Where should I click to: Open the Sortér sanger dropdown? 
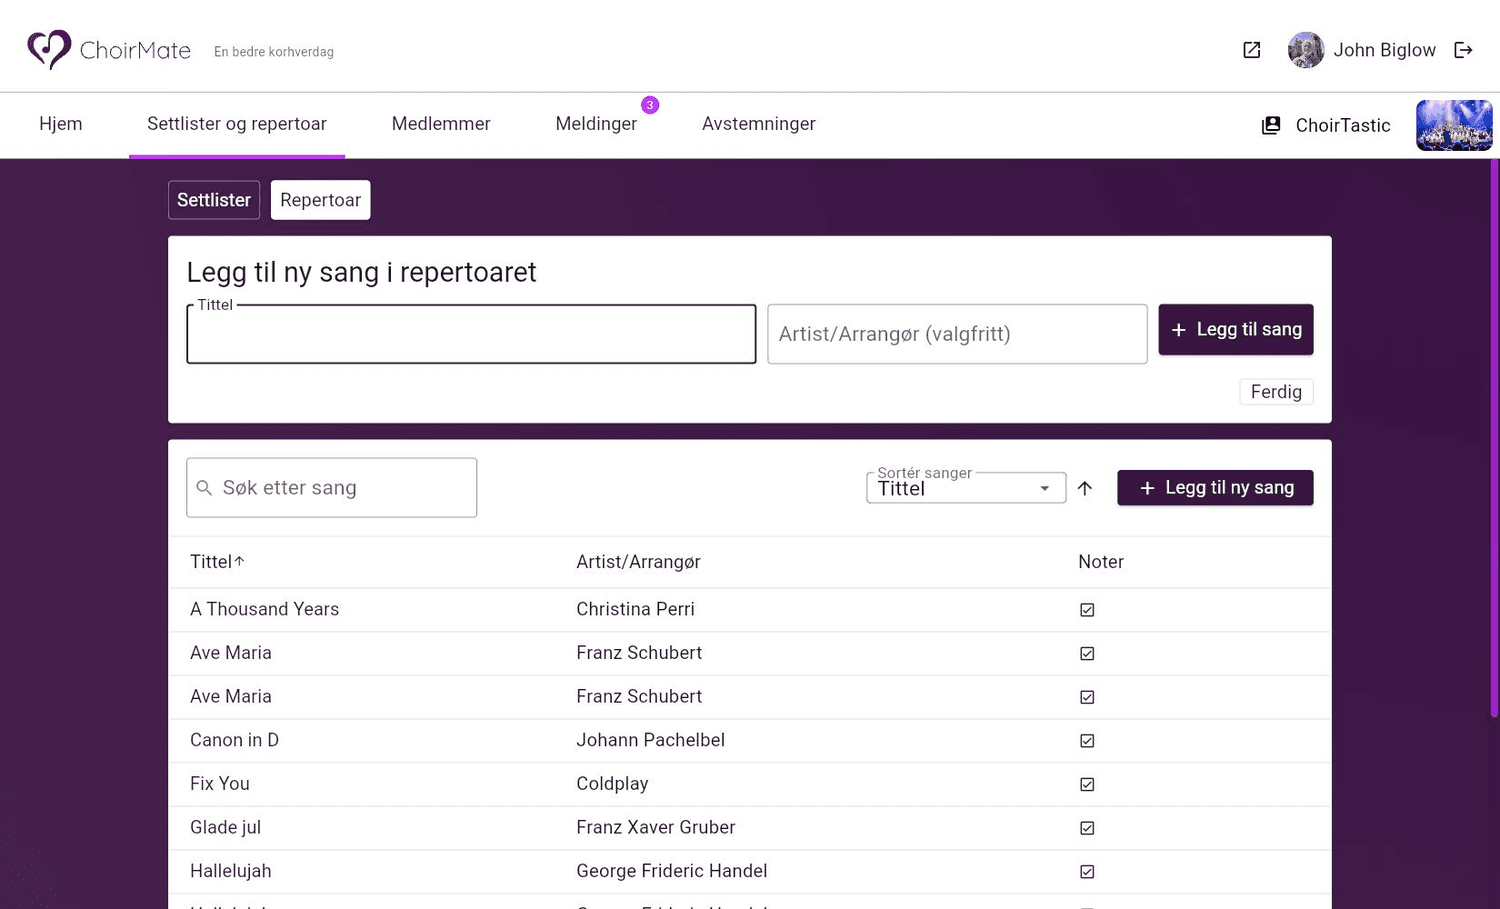(x=966, y=488)
